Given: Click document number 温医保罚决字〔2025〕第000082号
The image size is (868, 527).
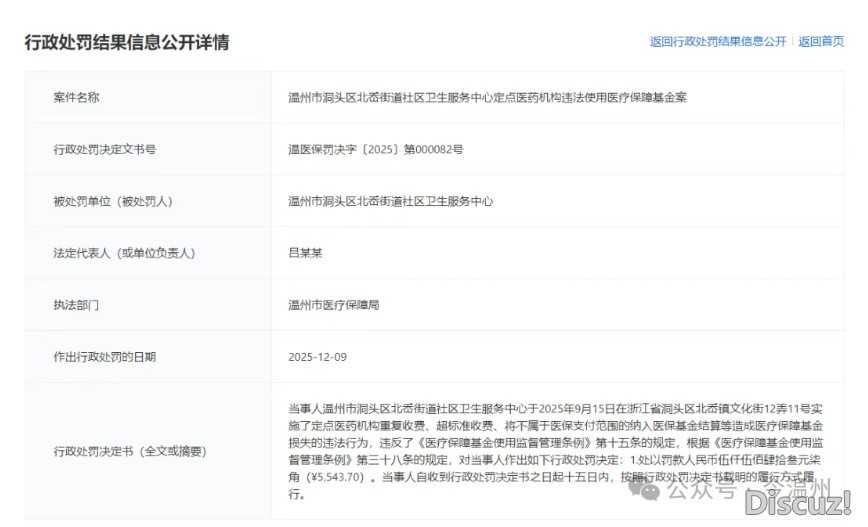Looking at the screenshot, I should coord(375,149).
